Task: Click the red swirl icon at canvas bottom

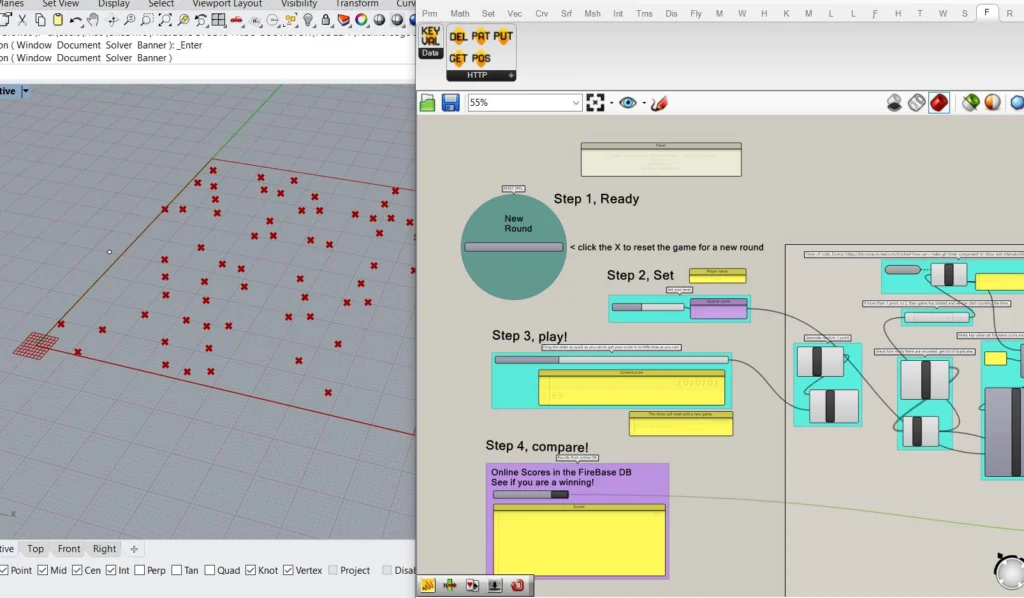Action: point(517,585)
